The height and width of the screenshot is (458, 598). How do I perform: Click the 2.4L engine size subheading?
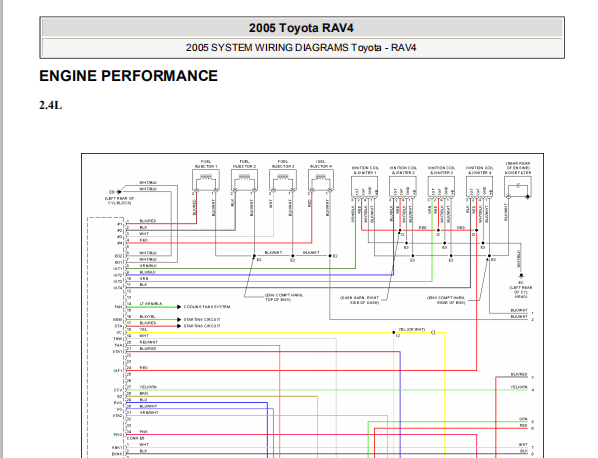coord(50,105)
